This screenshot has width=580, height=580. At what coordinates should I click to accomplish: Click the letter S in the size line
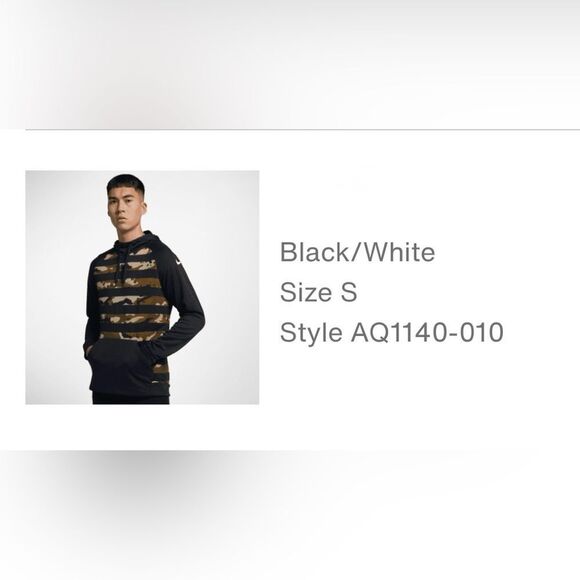(349, 292)
